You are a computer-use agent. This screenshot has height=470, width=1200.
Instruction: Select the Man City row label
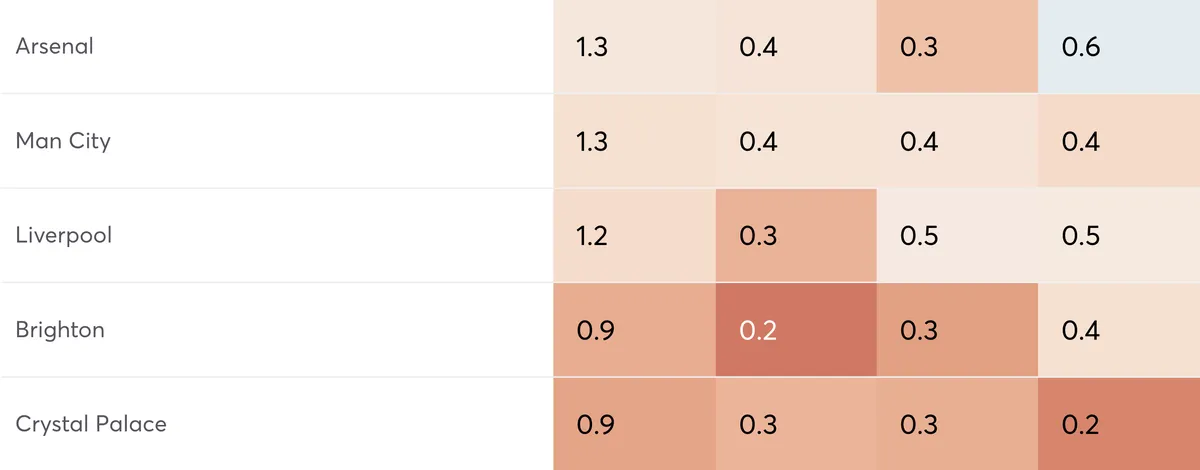tap(63, 140)
